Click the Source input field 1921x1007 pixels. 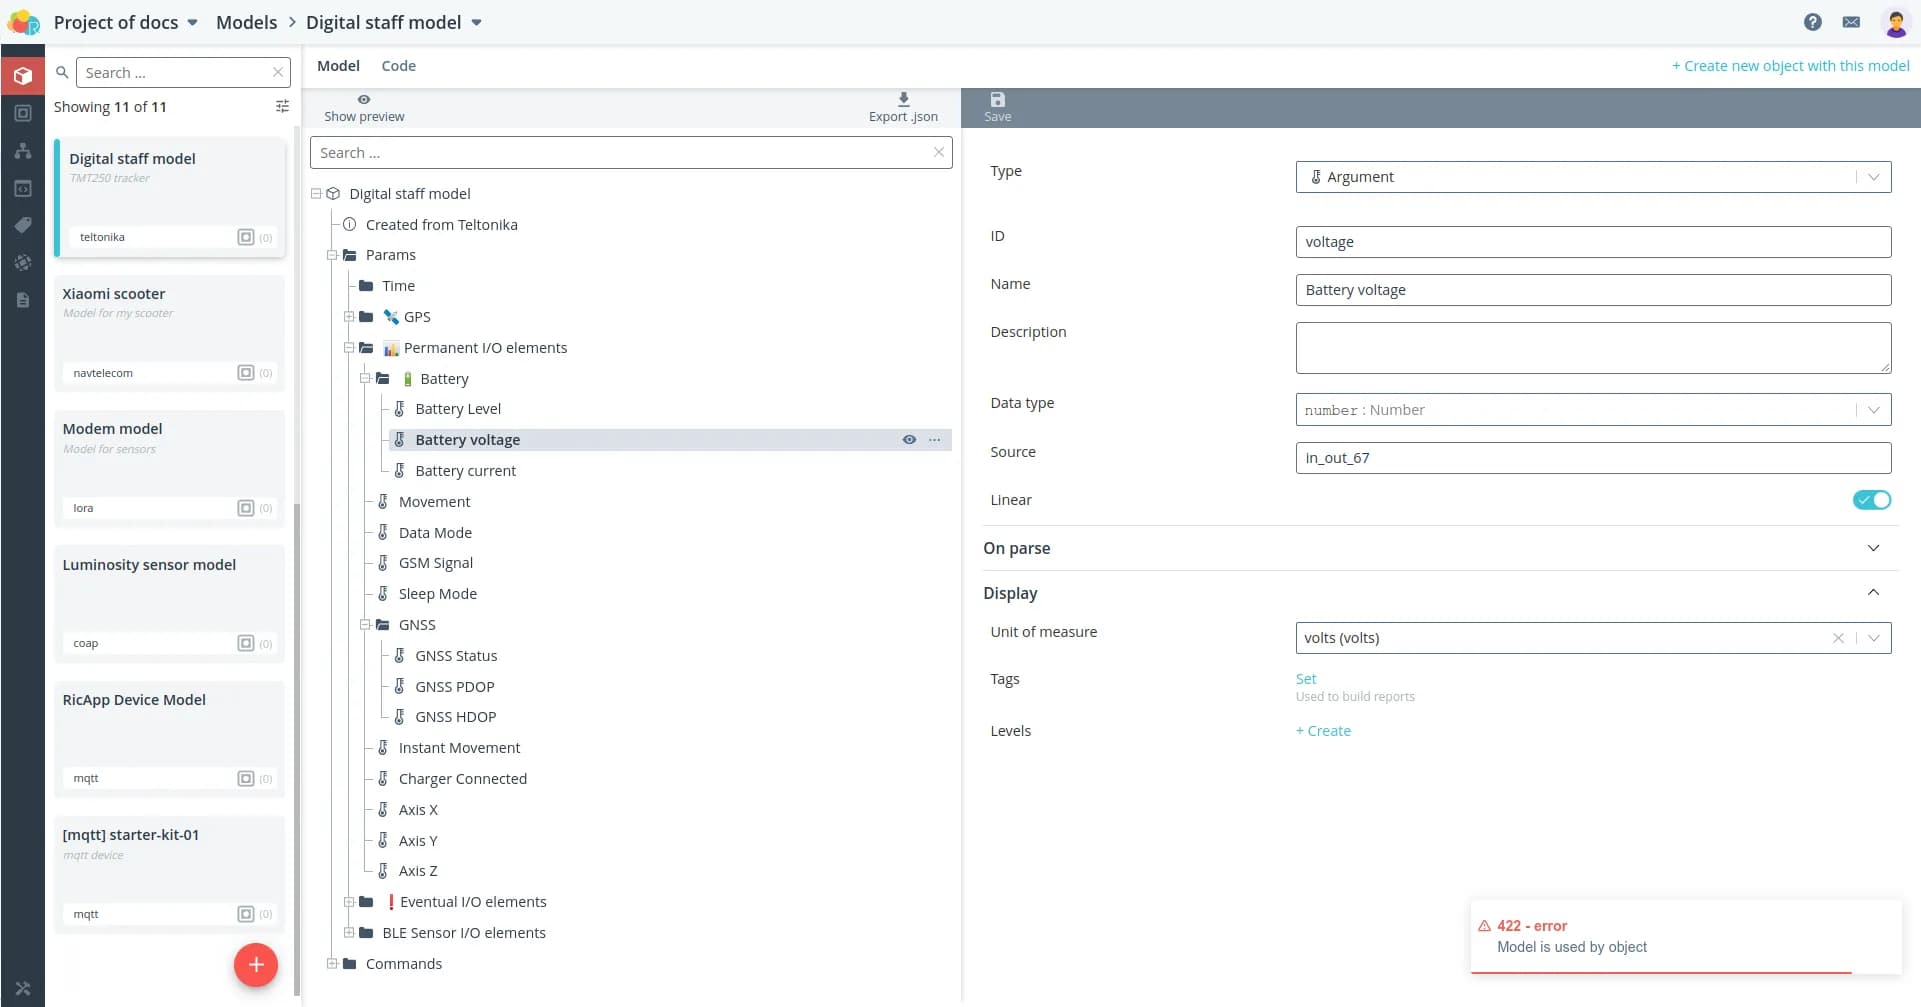[1592, 458]
